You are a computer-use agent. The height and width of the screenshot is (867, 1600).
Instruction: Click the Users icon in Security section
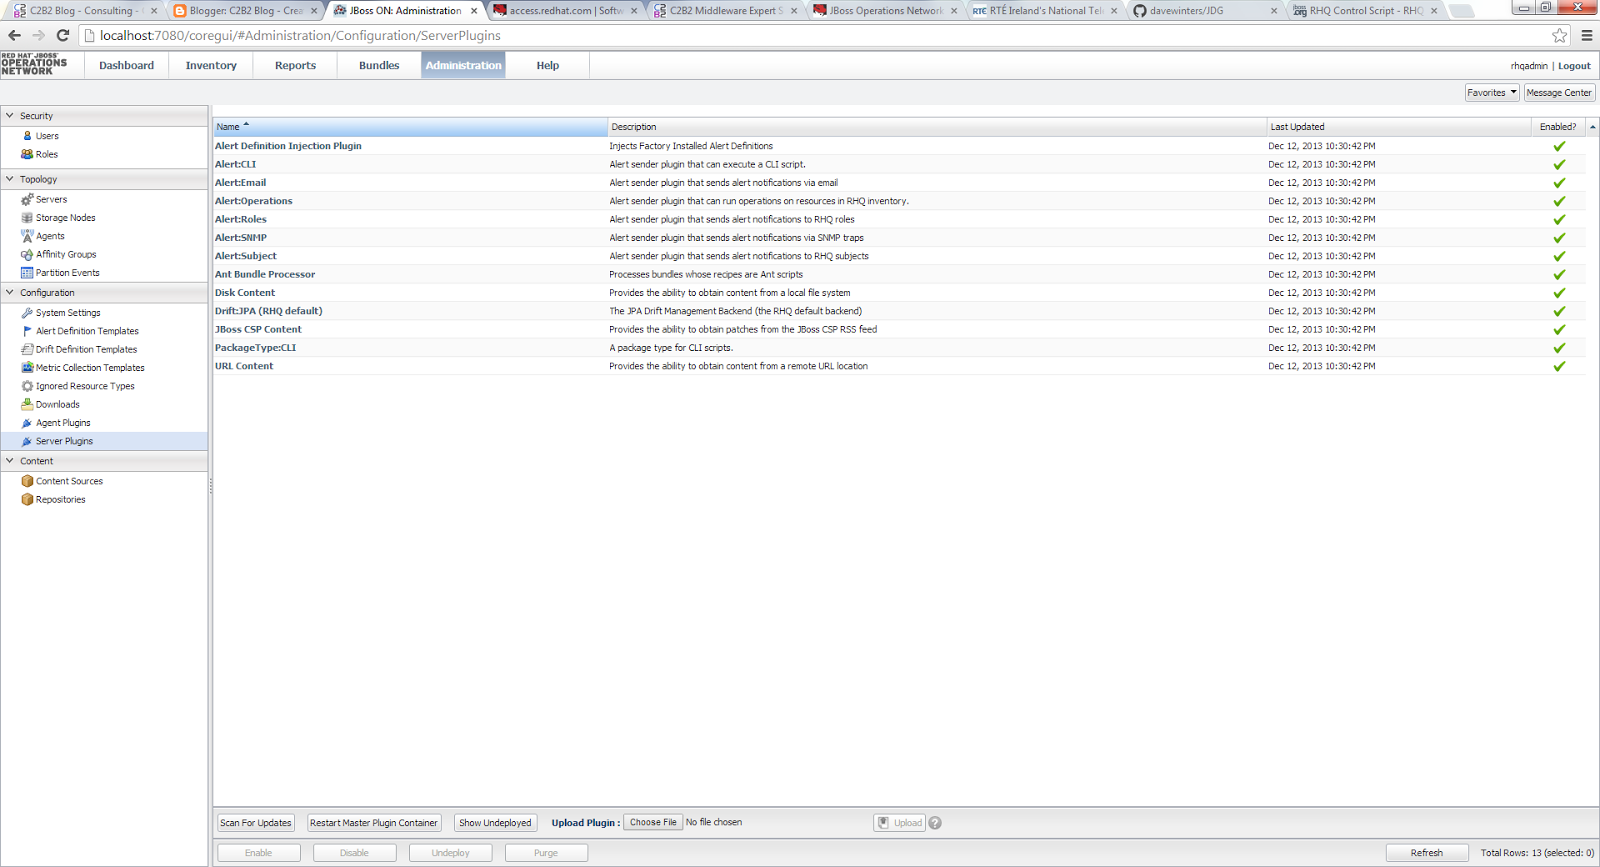(x=27, y=136)
